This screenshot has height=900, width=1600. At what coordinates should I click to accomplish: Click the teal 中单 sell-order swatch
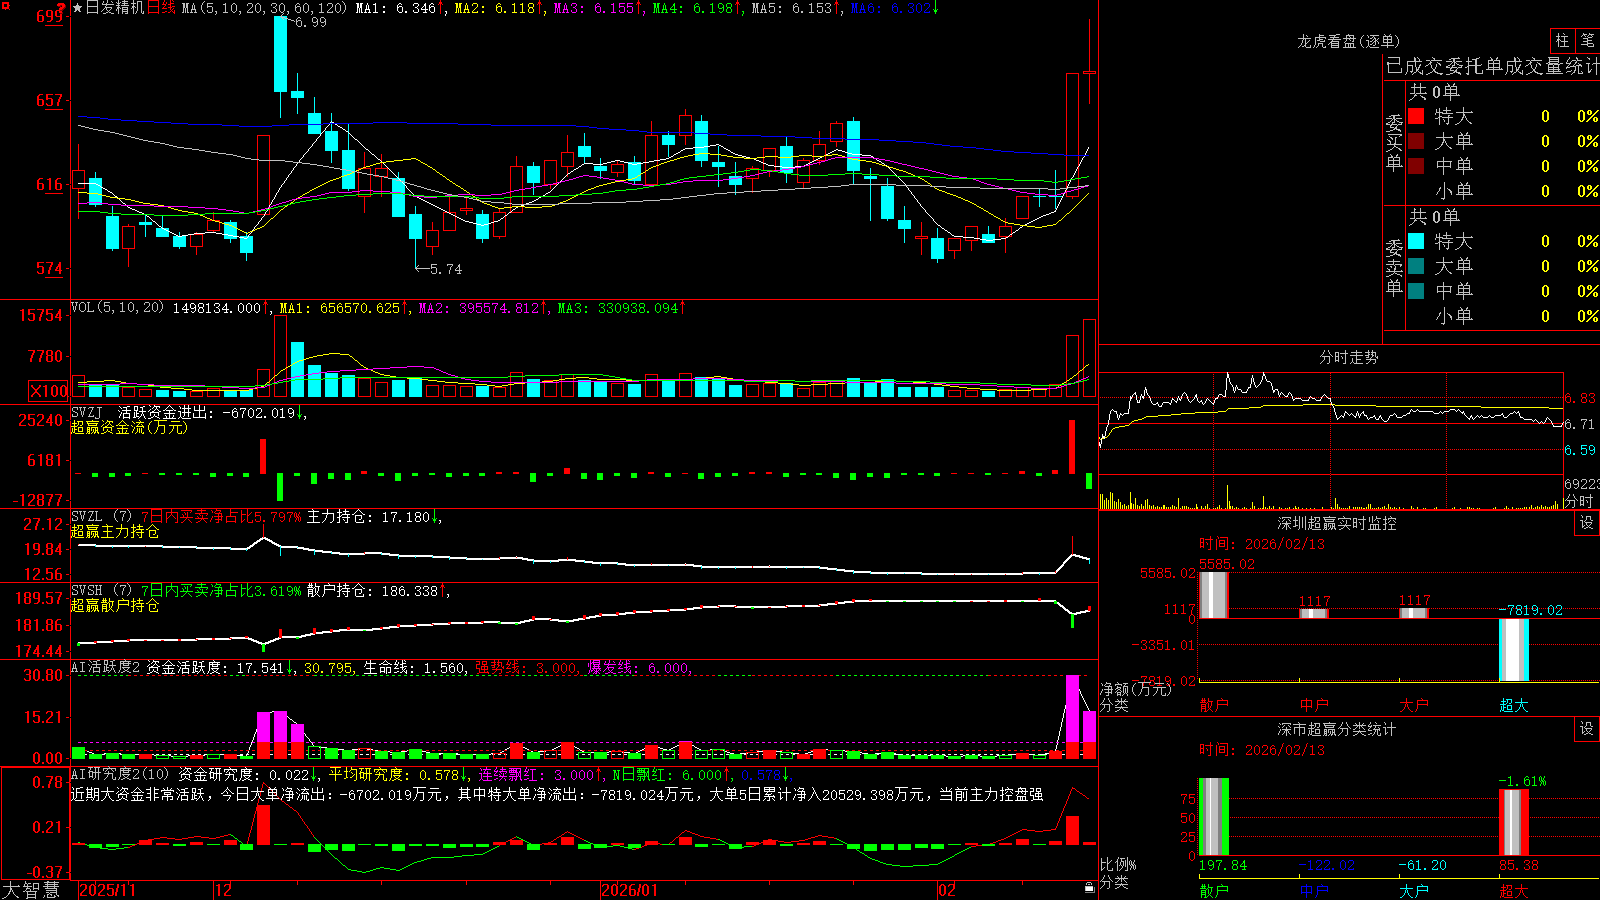pos(1416,291)
